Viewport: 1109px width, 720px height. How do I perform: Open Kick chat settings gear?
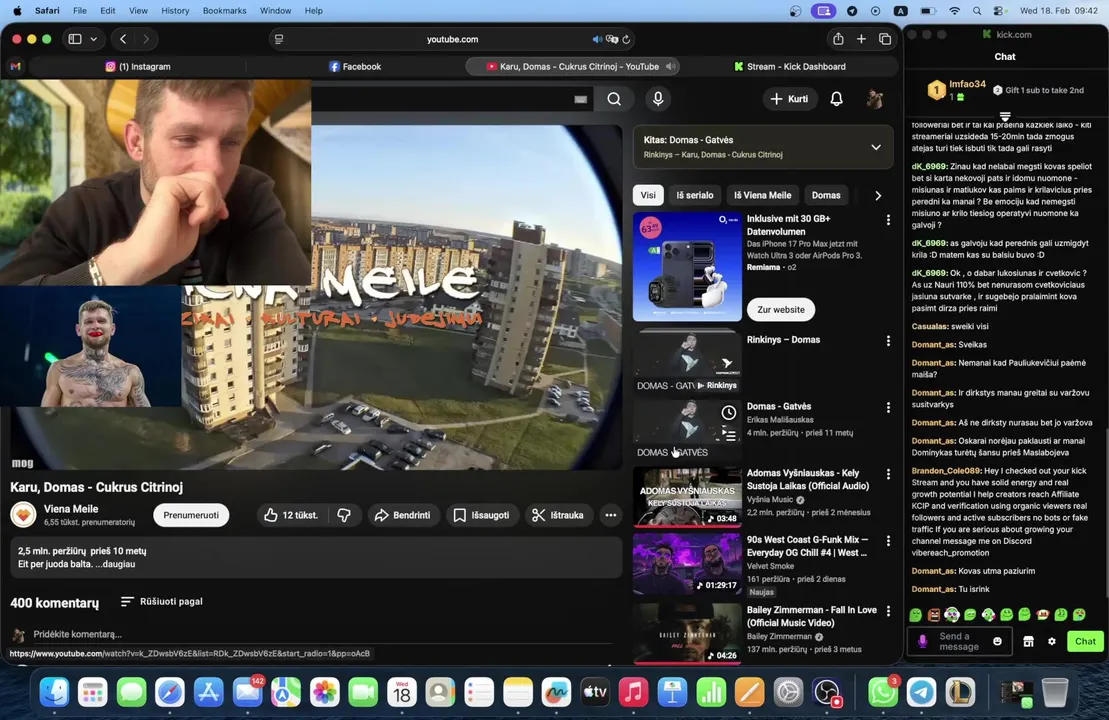pos(1052,641)
